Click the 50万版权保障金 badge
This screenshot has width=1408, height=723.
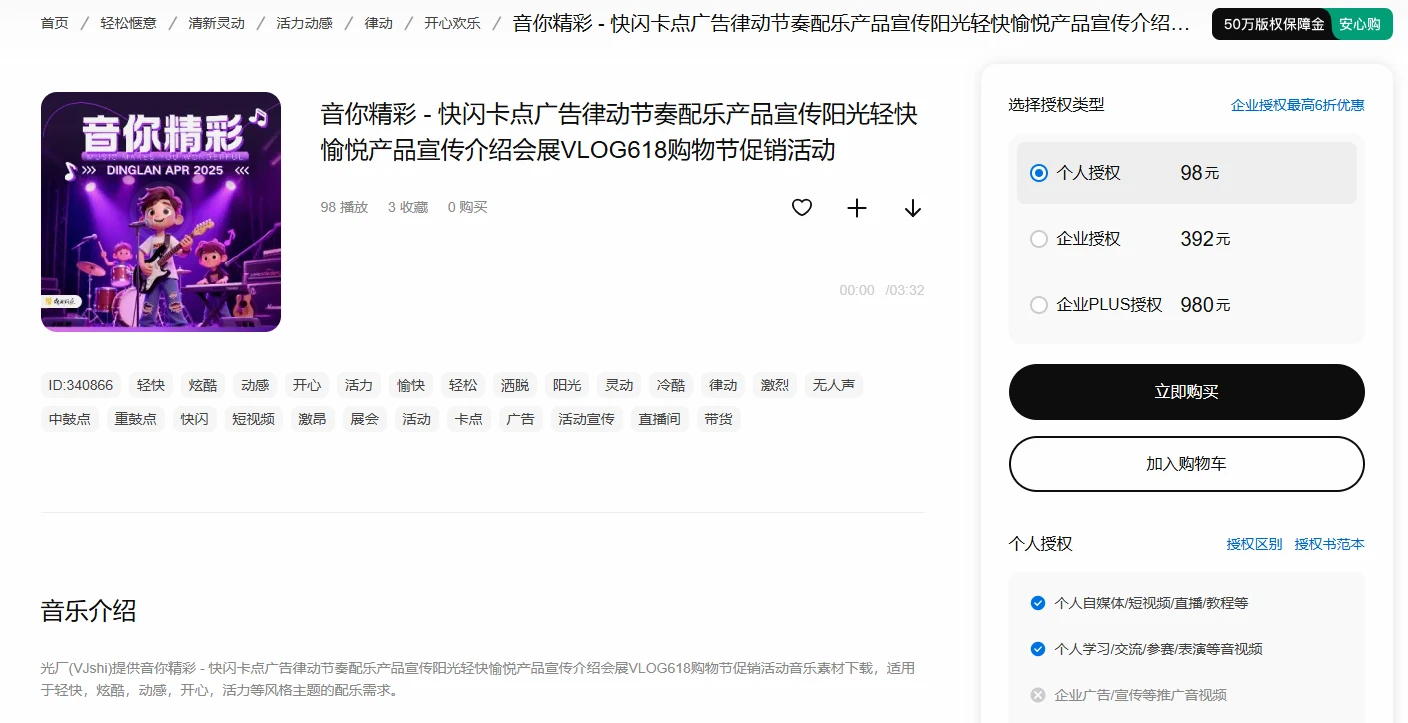tap(1273, 24)
